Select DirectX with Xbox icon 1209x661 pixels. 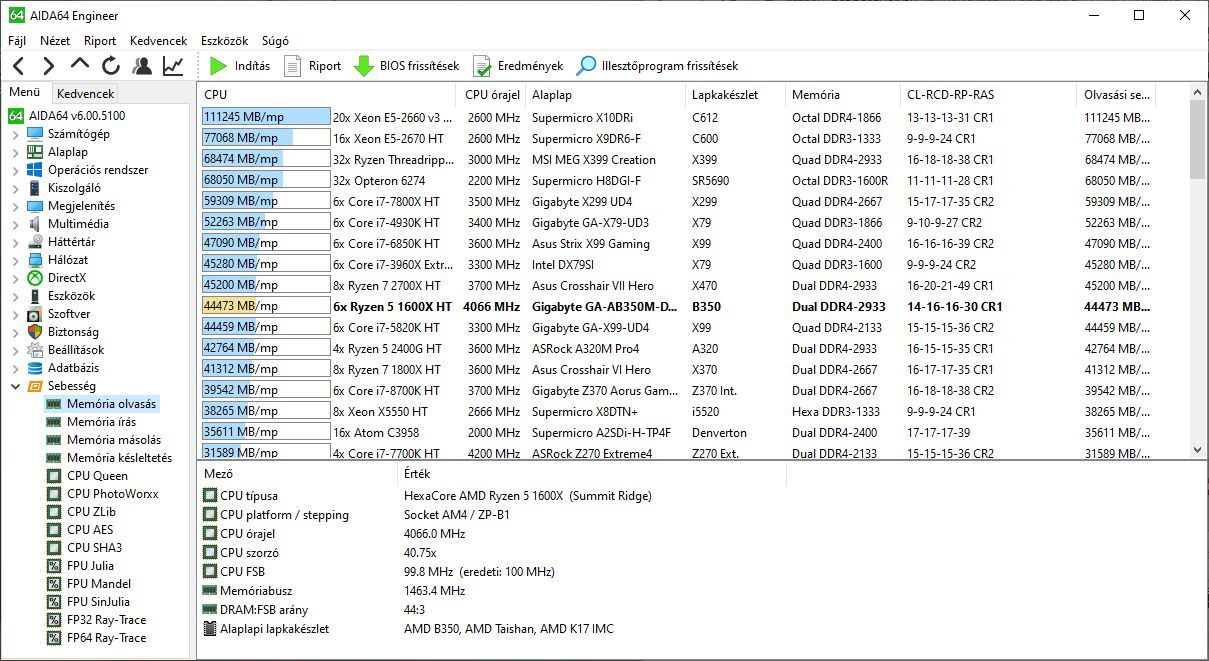(x=67, y=277)
